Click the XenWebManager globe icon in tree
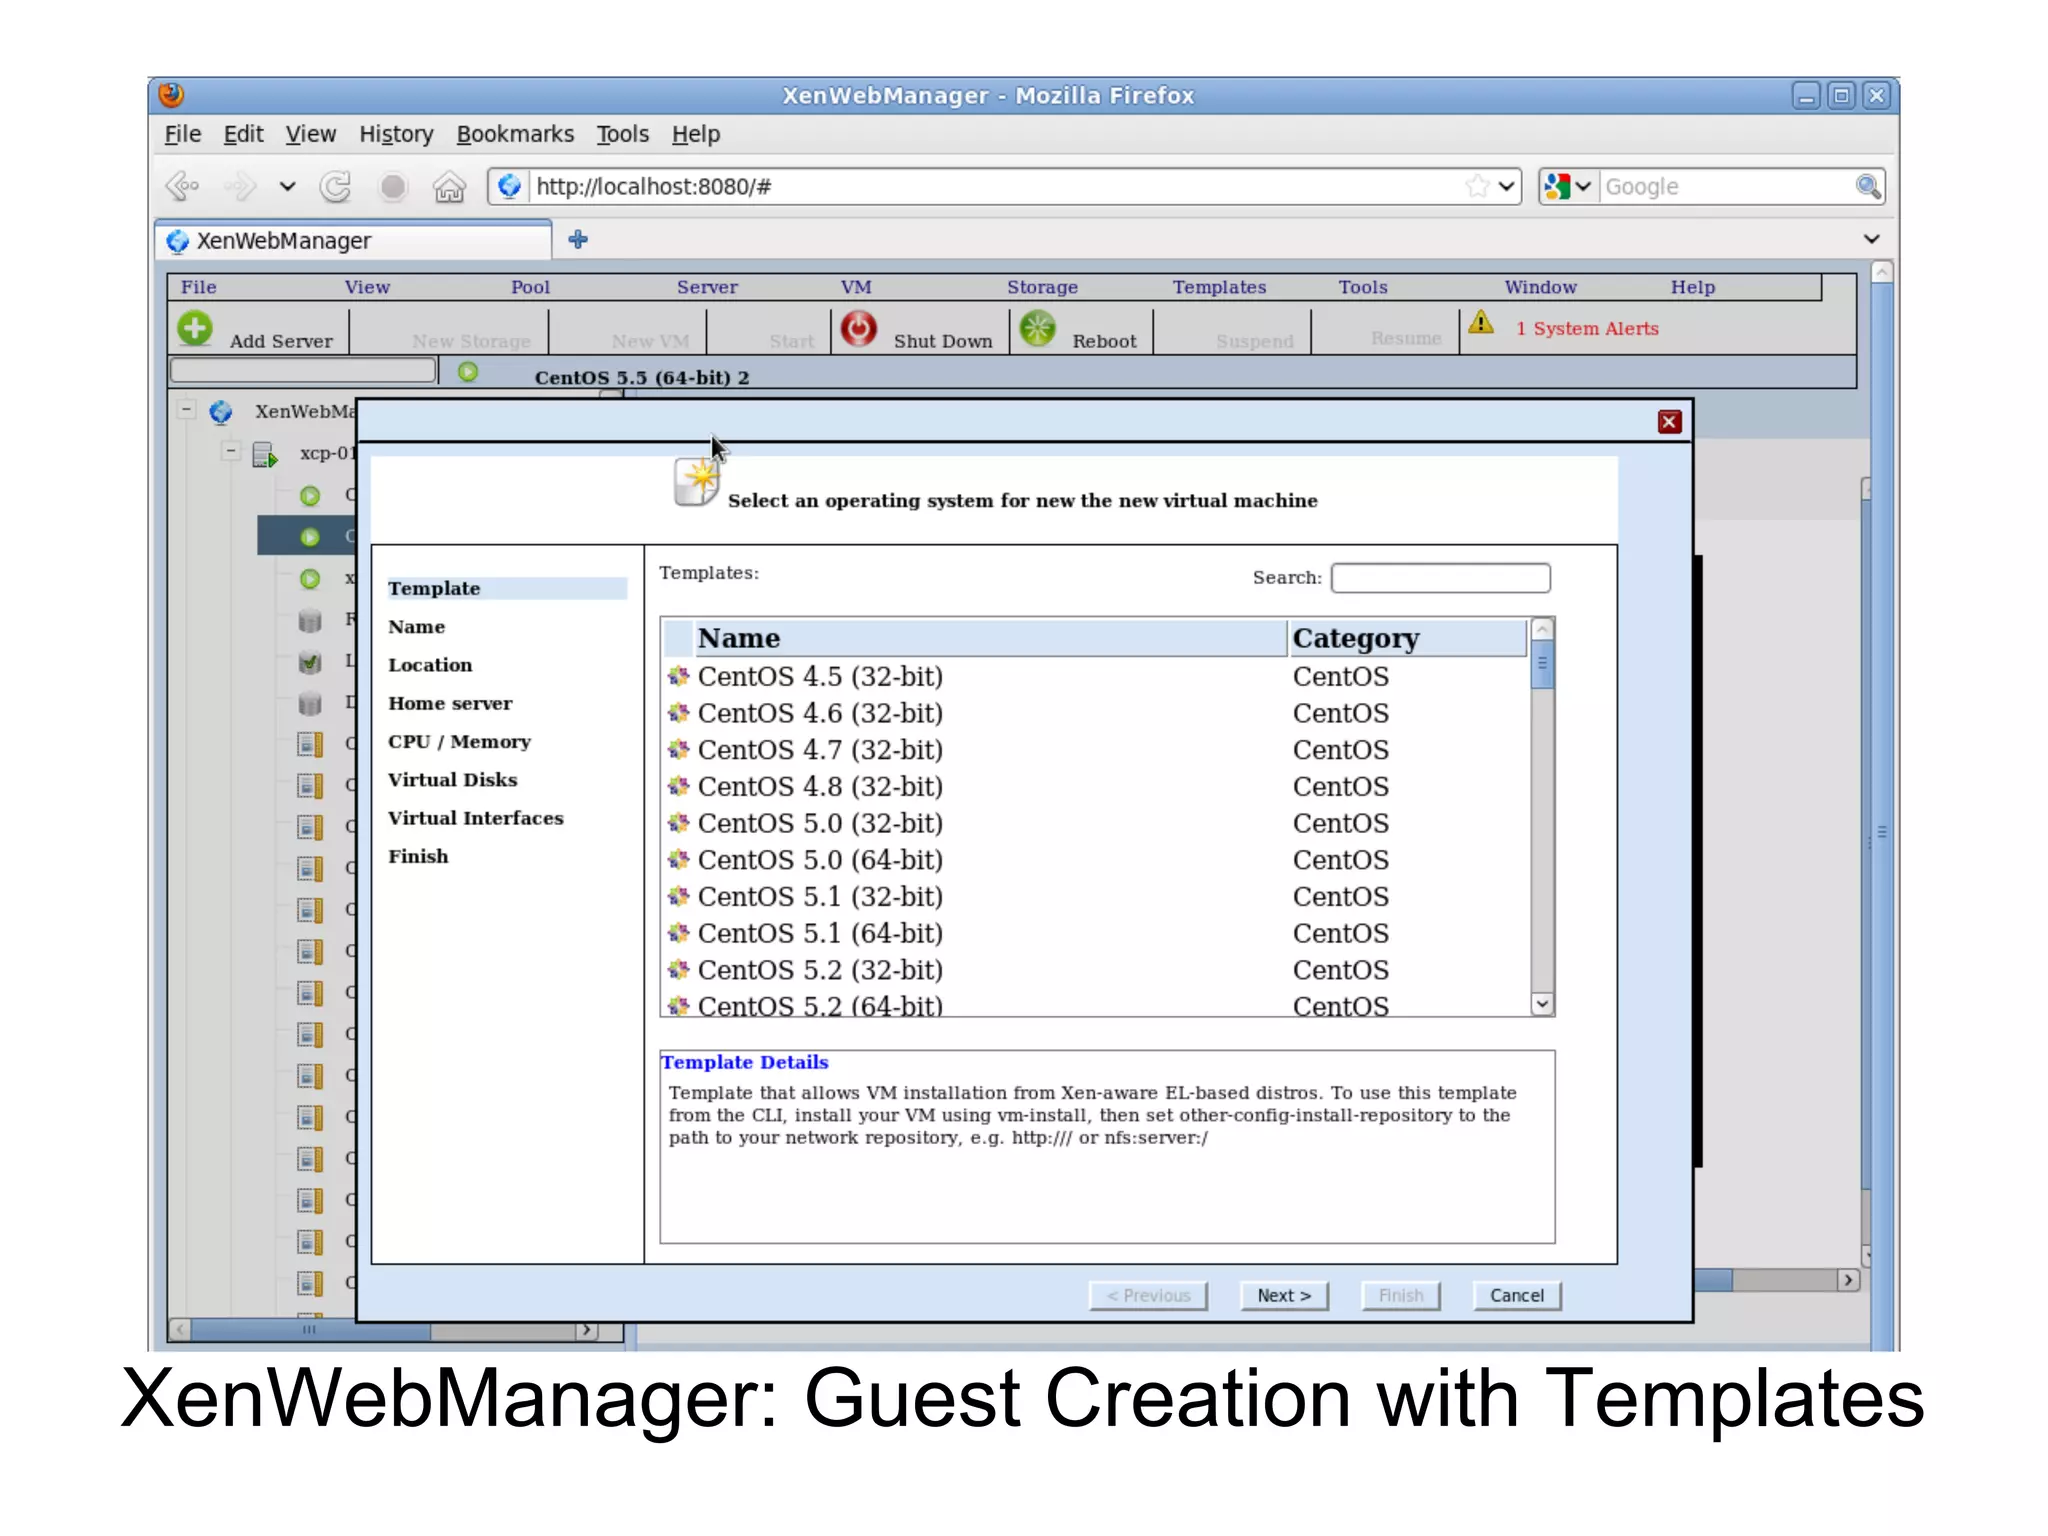The height and width of the screenshot is (1536, 2048). (x=221, y=412)
